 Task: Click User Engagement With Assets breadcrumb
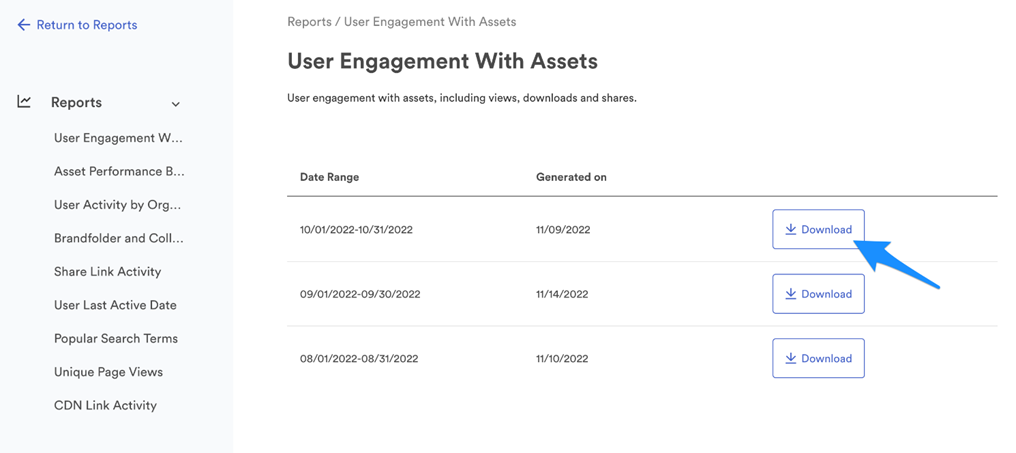(430, 22)
